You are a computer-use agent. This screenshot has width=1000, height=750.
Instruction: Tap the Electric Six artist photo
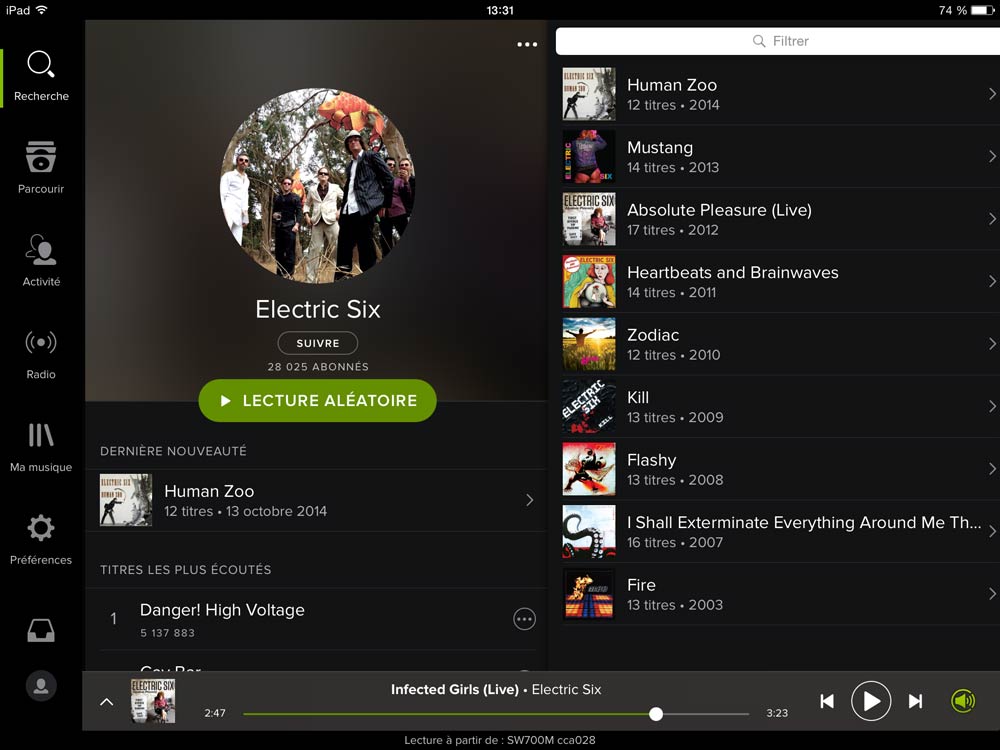click(x=318, y=185)
